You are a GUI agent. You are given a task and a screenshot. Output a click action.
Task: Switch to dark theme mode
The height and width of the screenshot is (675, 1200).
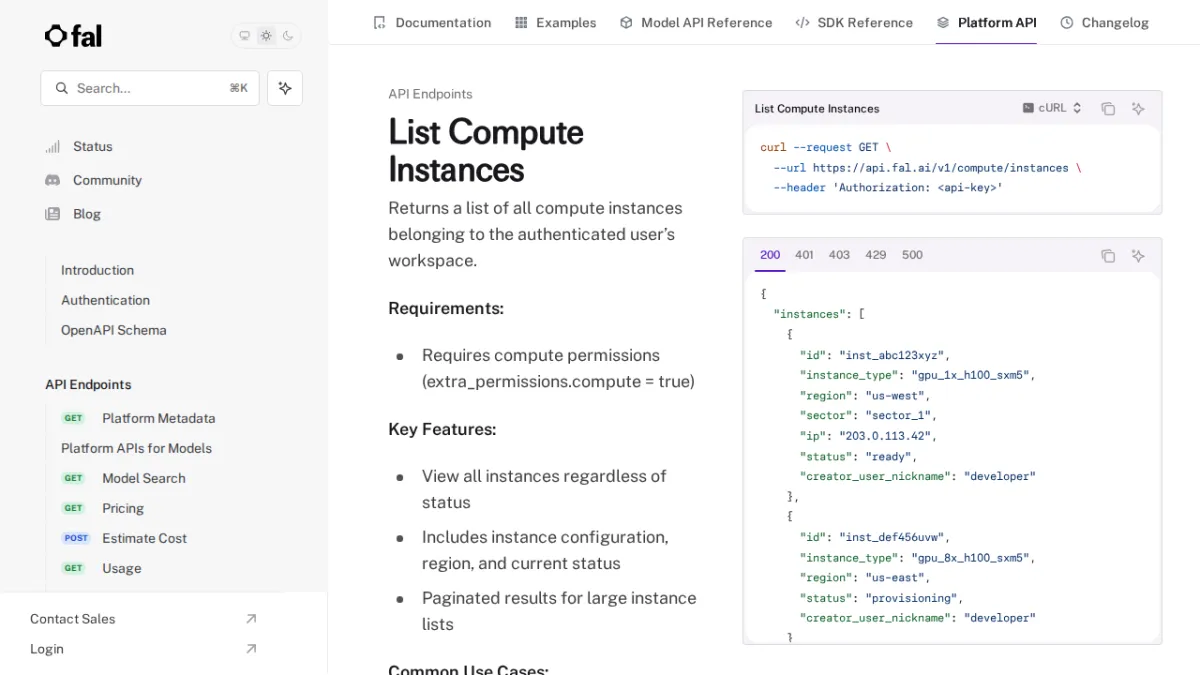[x=288, y=36]
